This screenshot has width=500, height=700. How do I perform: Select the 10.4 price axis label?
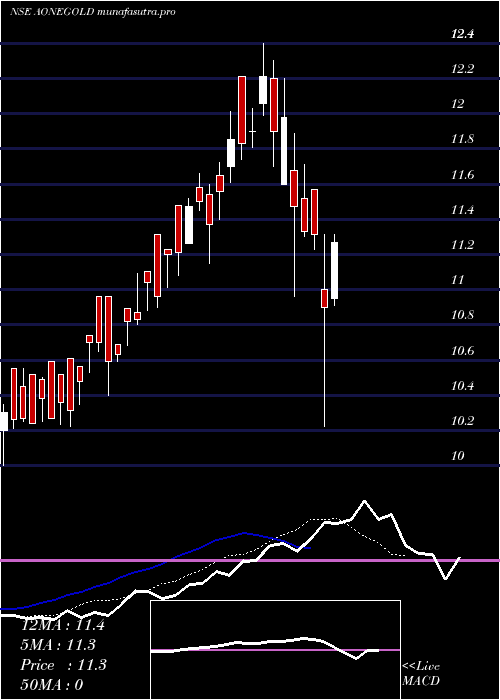pos(462,386)
